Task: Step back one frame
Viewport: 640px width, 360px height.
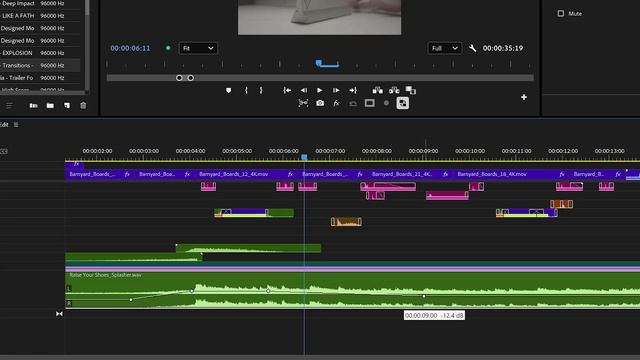Action: pos(304,90)
